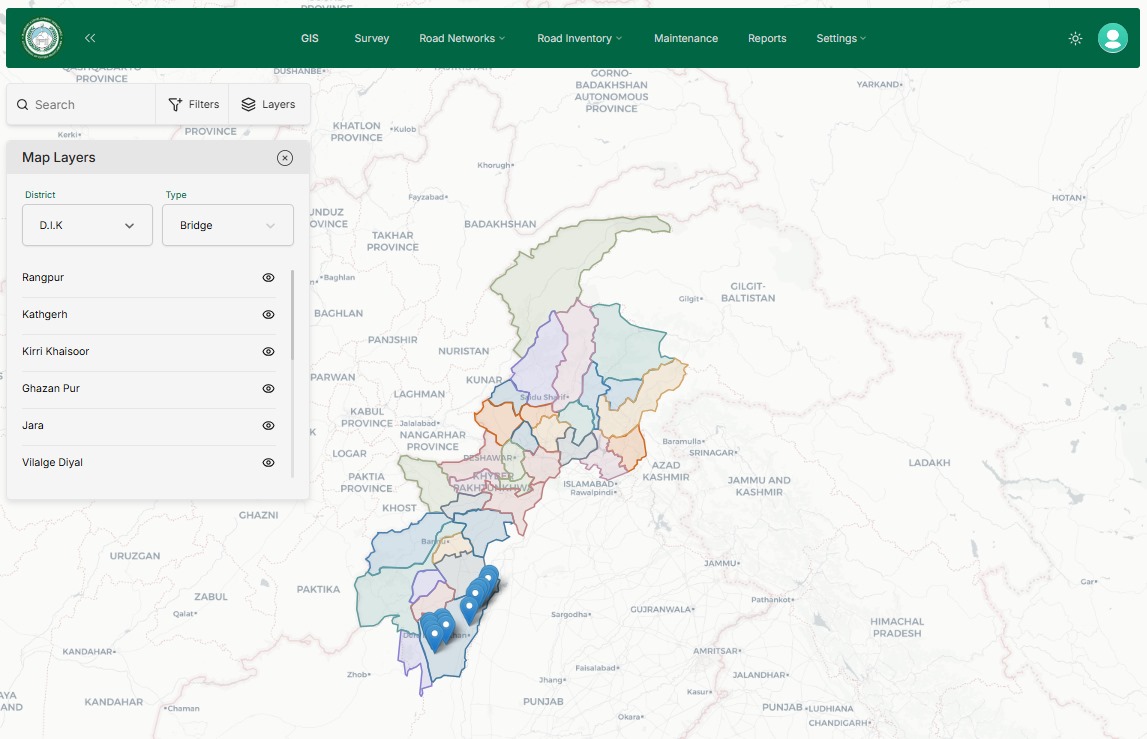1147x739 pixels.
Task: Select the Kirri Khaisoor layer name
Action: click(x=56, y=351)
